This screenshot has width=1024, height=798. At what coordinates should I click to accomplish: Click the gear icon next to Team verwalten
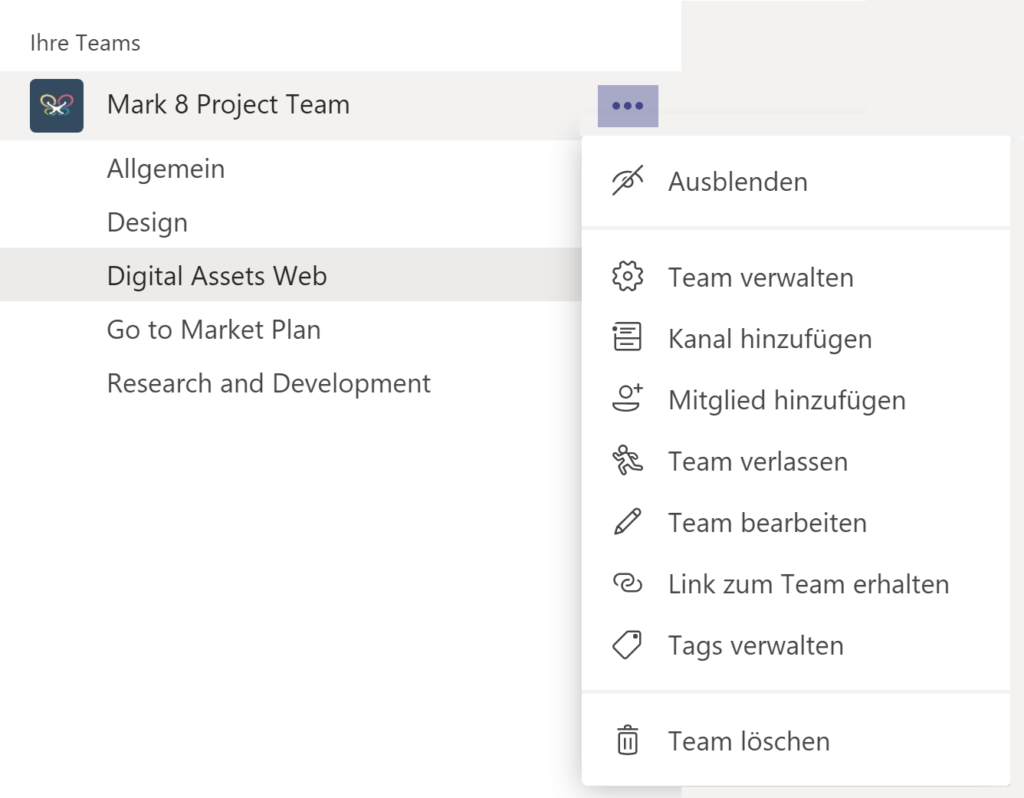pos(627,277)
